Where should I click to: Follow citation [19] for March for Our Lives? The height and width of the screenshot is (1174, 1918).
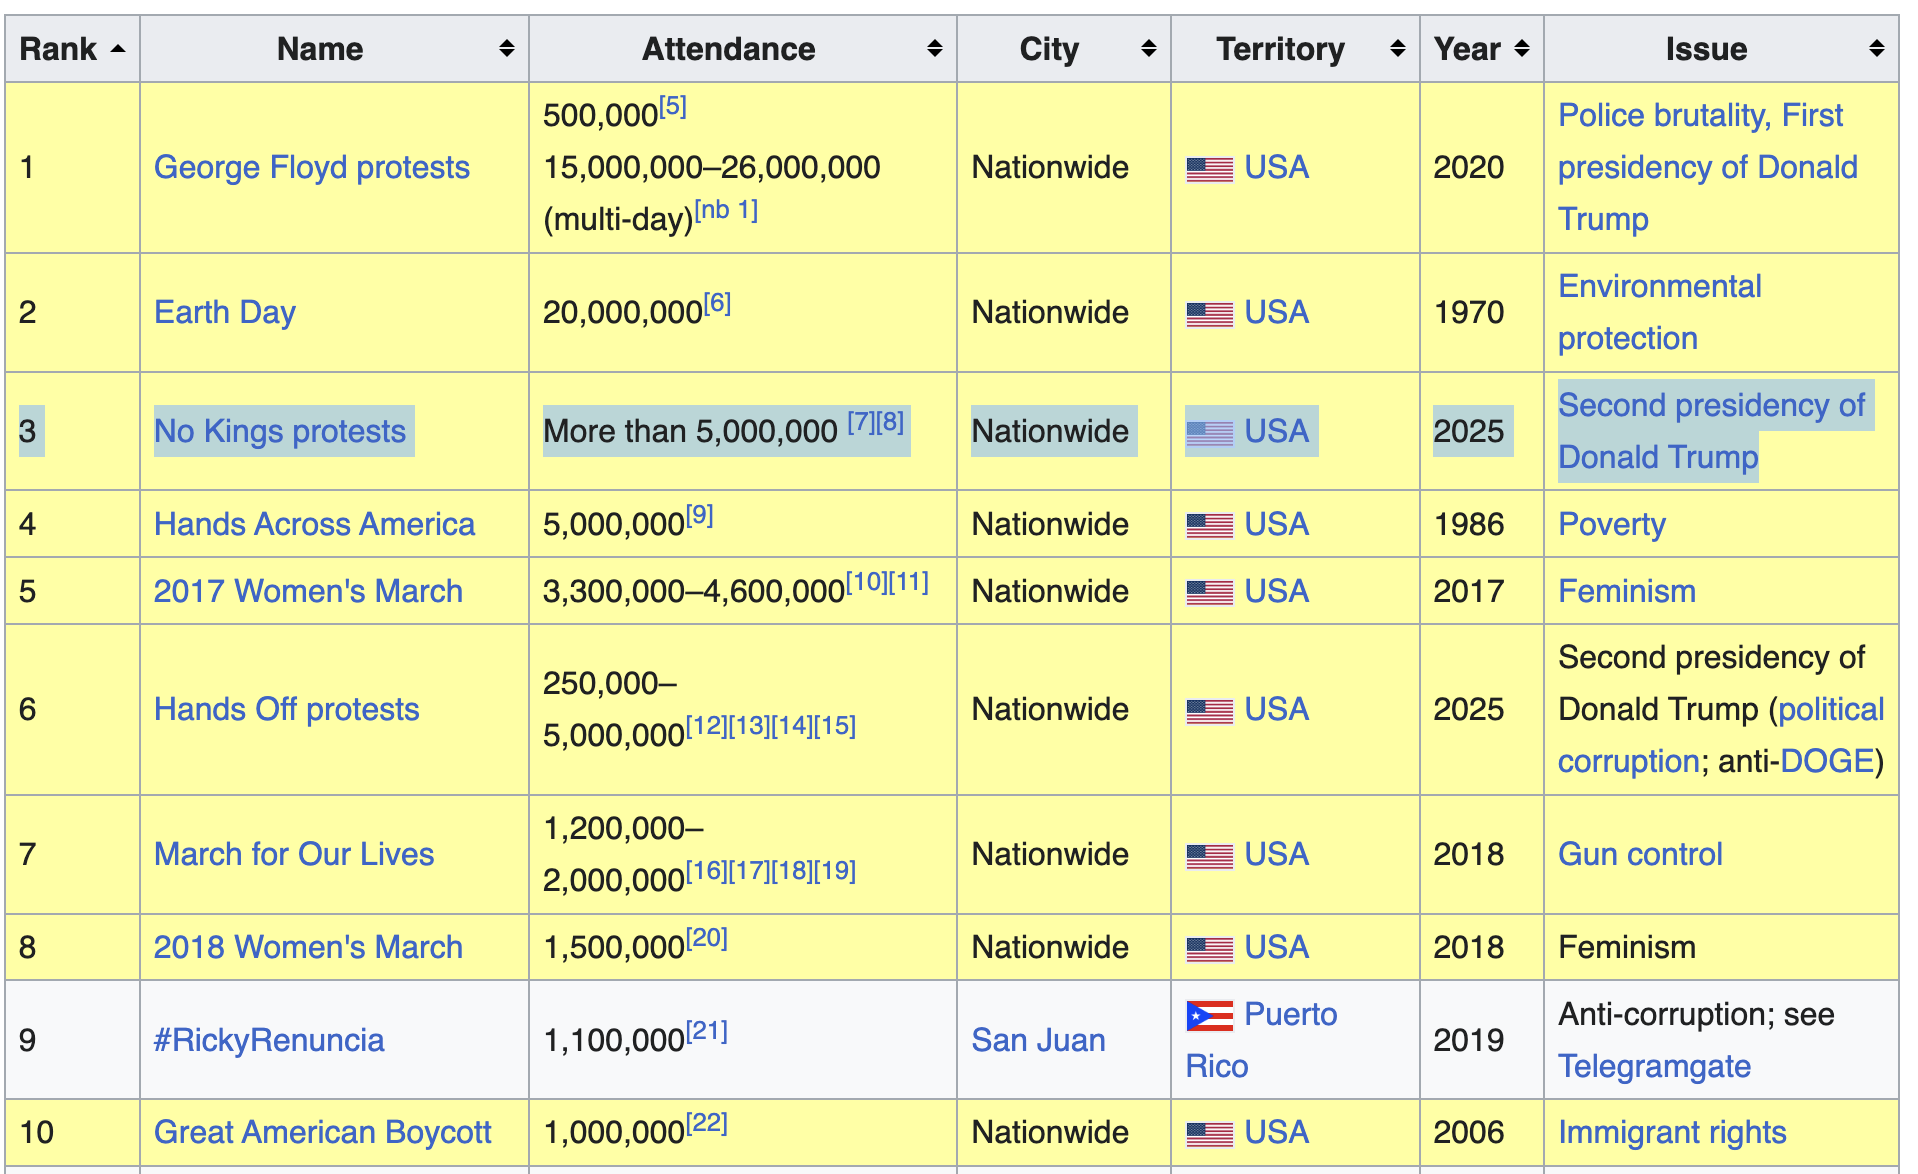[x=835, y=871]
